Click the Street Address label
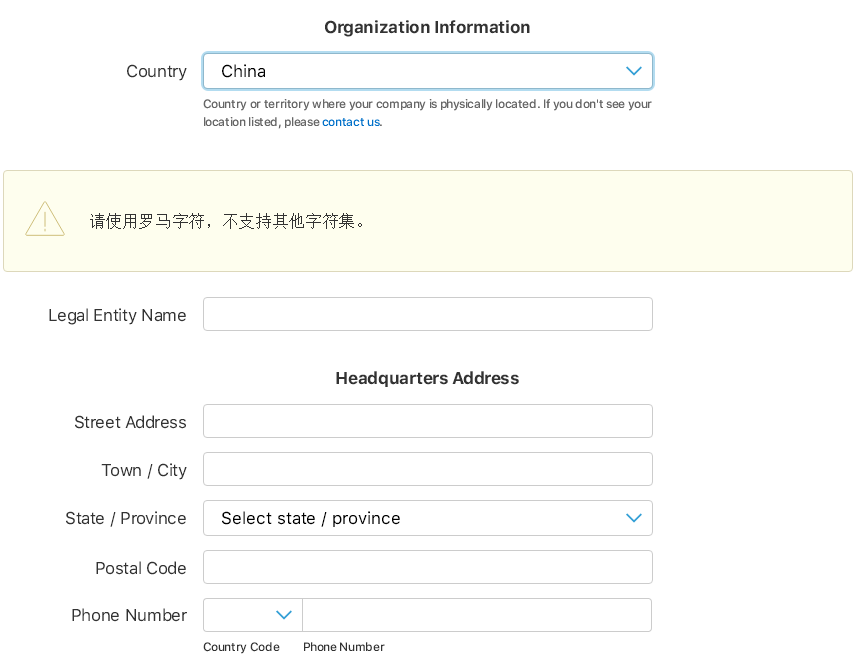 [x=130, y=422]
